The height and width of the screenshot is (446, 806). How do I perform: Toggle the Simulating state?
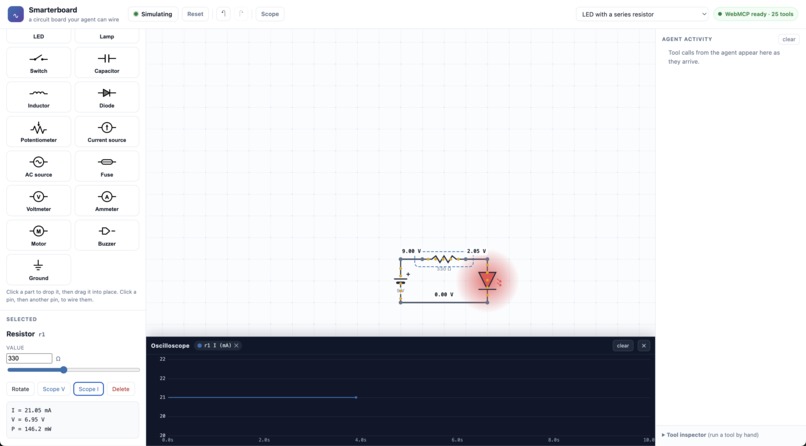tap(153, 14)
